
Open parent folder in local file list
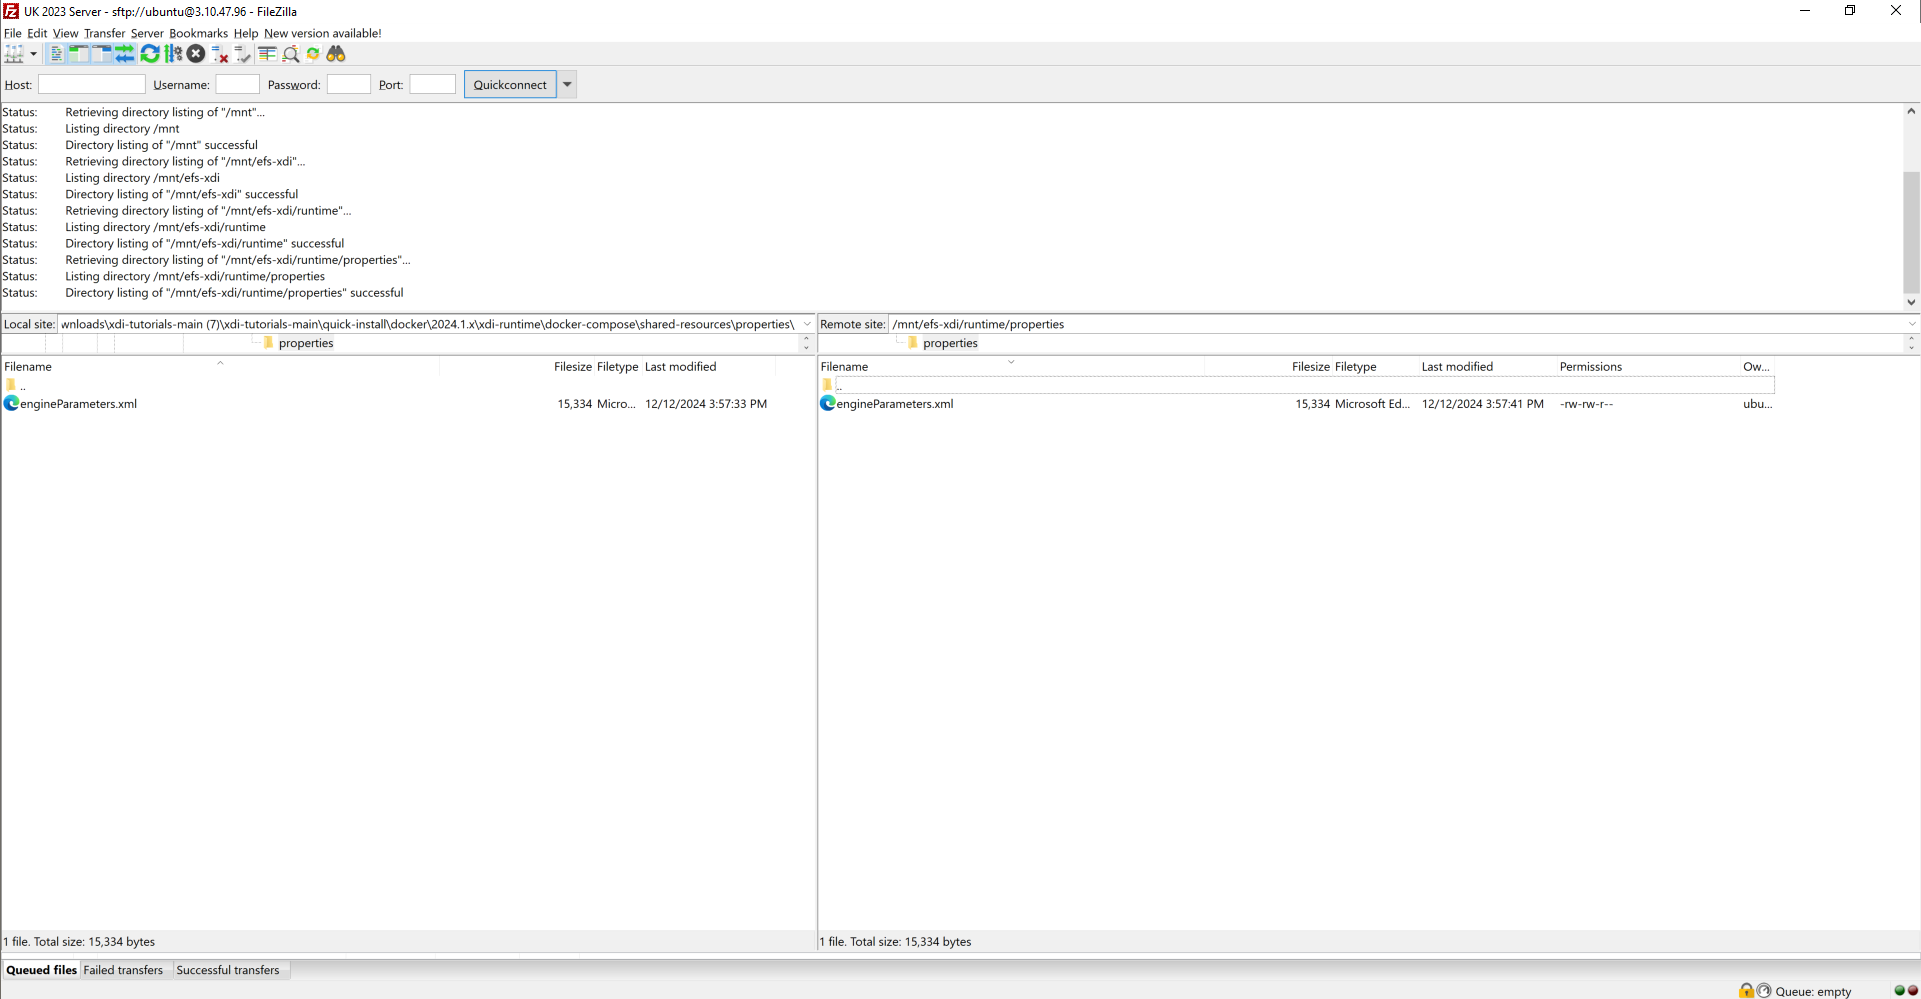coord(16,385)
